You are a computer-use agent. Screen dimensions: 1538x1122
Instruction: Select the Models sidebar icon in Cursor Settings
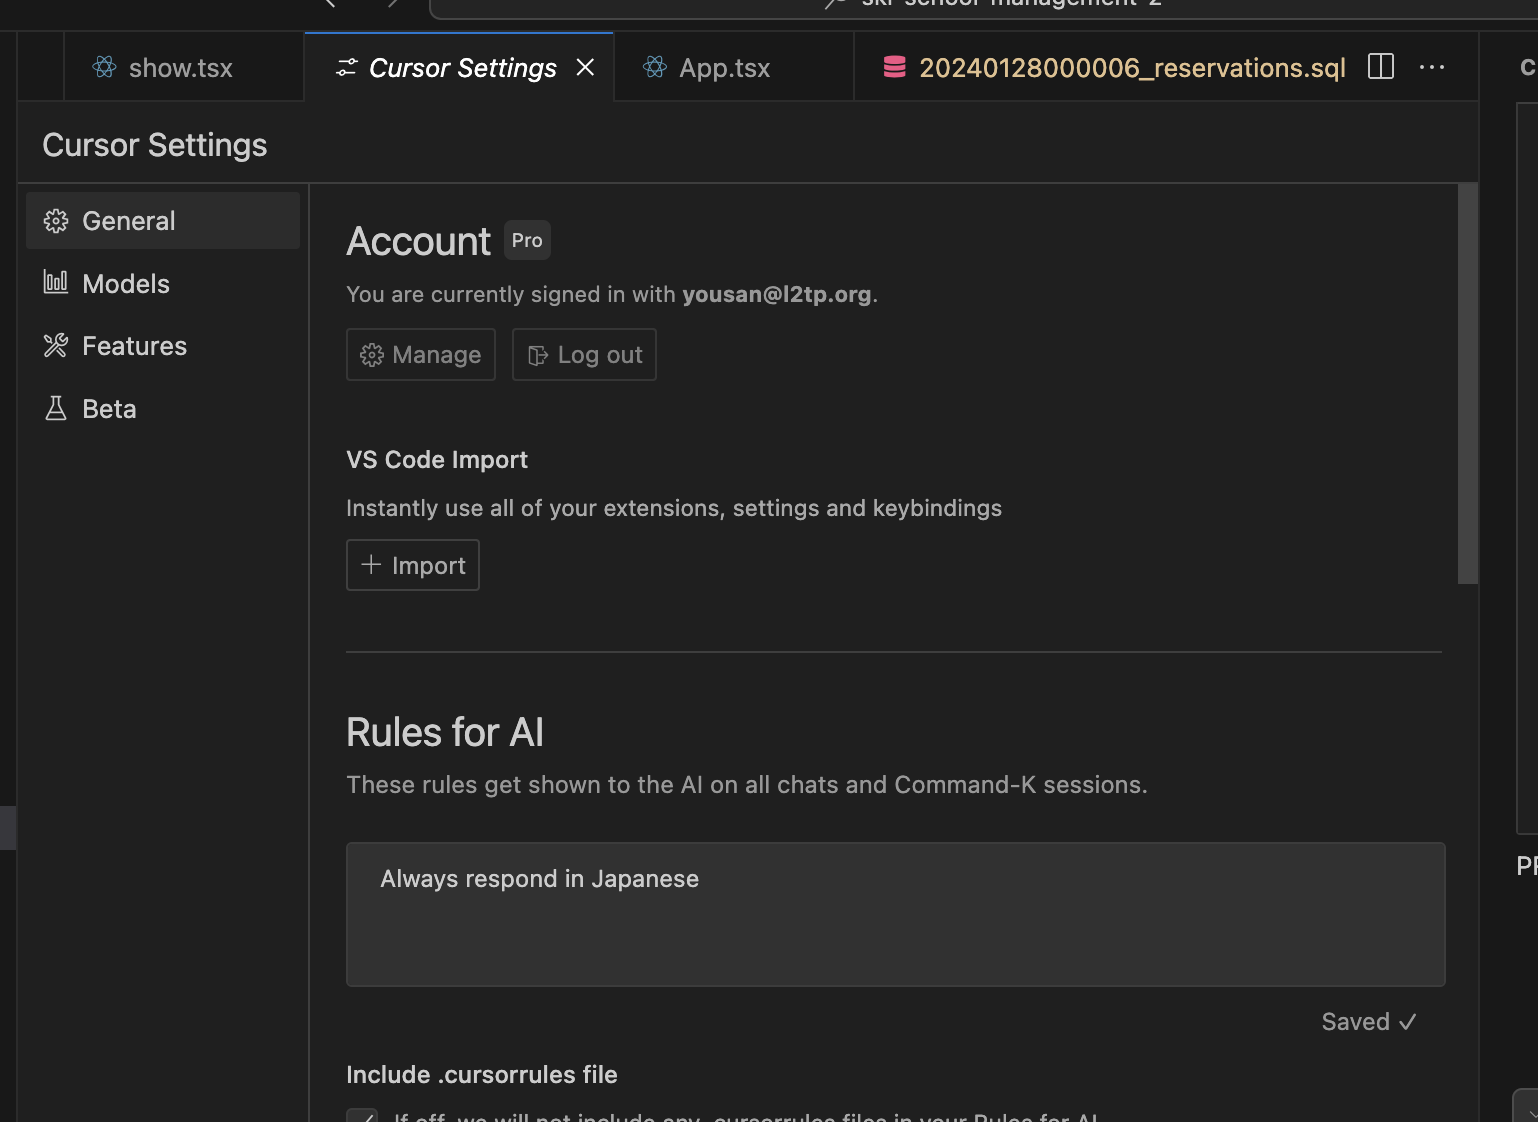tap(57, 283)
